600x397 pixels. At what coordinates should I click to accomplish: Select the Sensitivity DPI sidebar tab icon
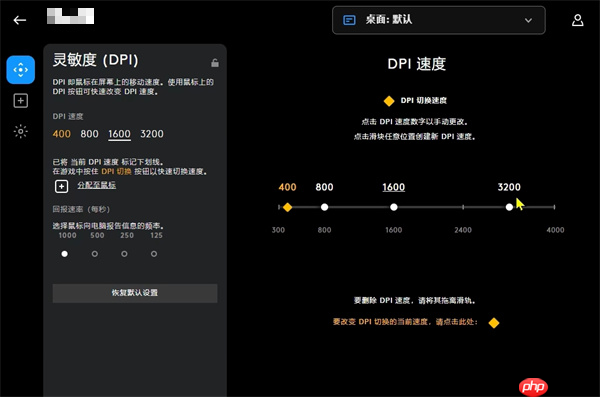(21, 70)
